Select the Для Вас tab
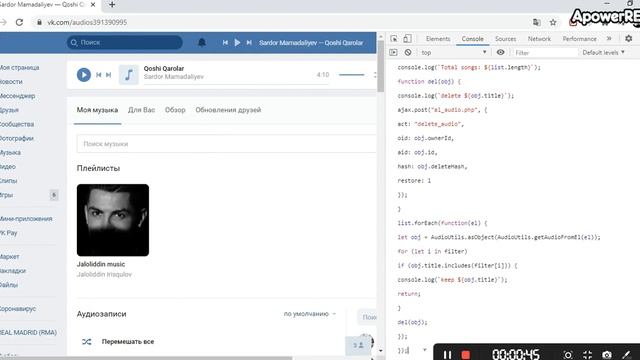This screenshot has width=640, height=360. pos(141,110)
